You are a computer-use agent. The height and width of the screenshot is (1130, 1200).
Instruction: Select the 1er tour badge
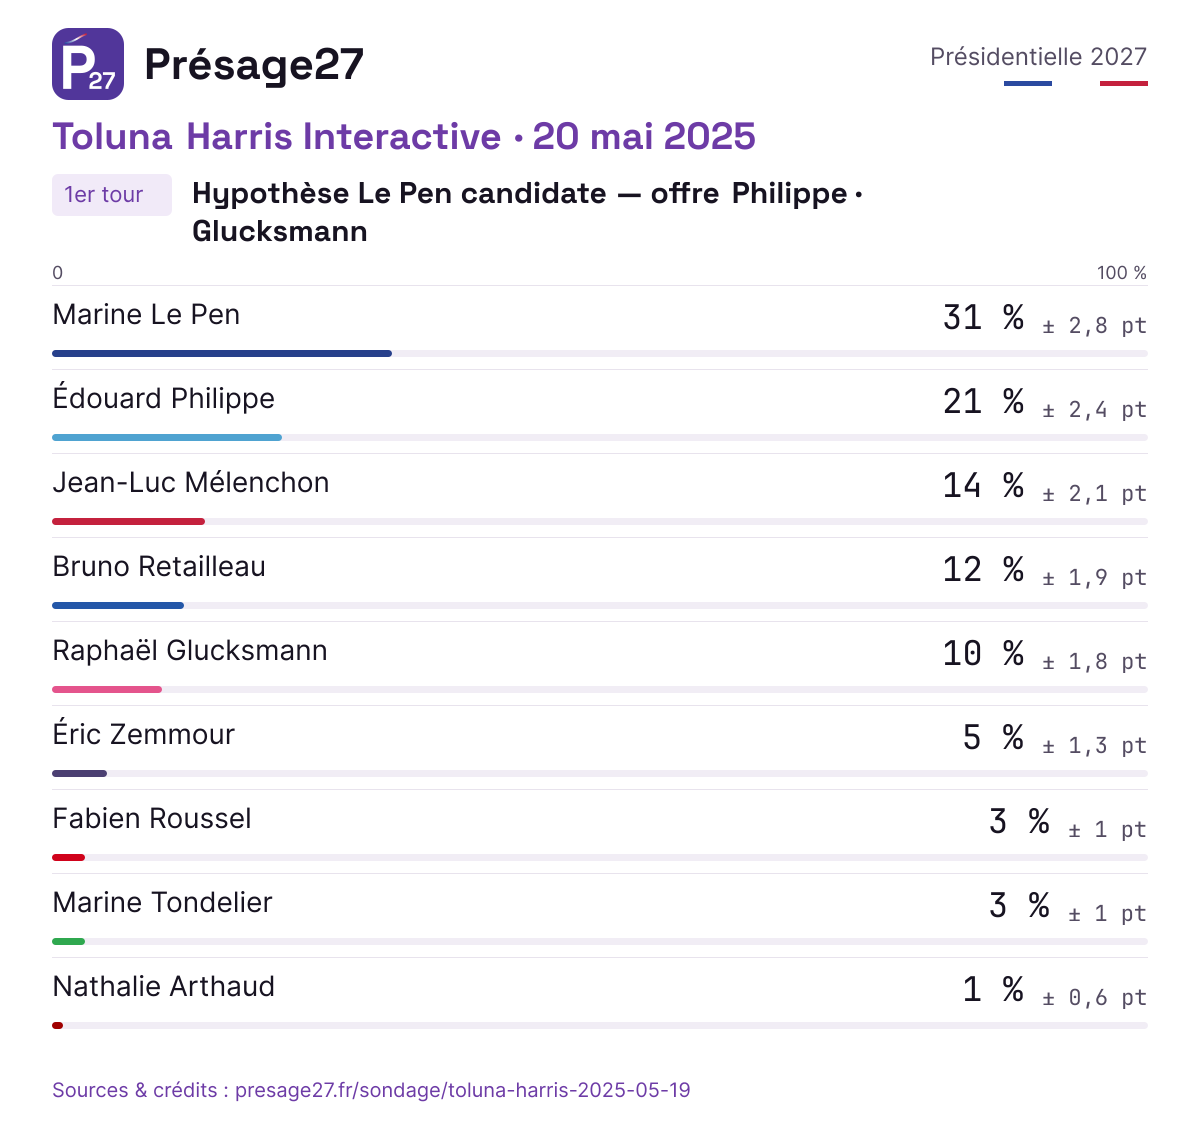coord(112,195)
